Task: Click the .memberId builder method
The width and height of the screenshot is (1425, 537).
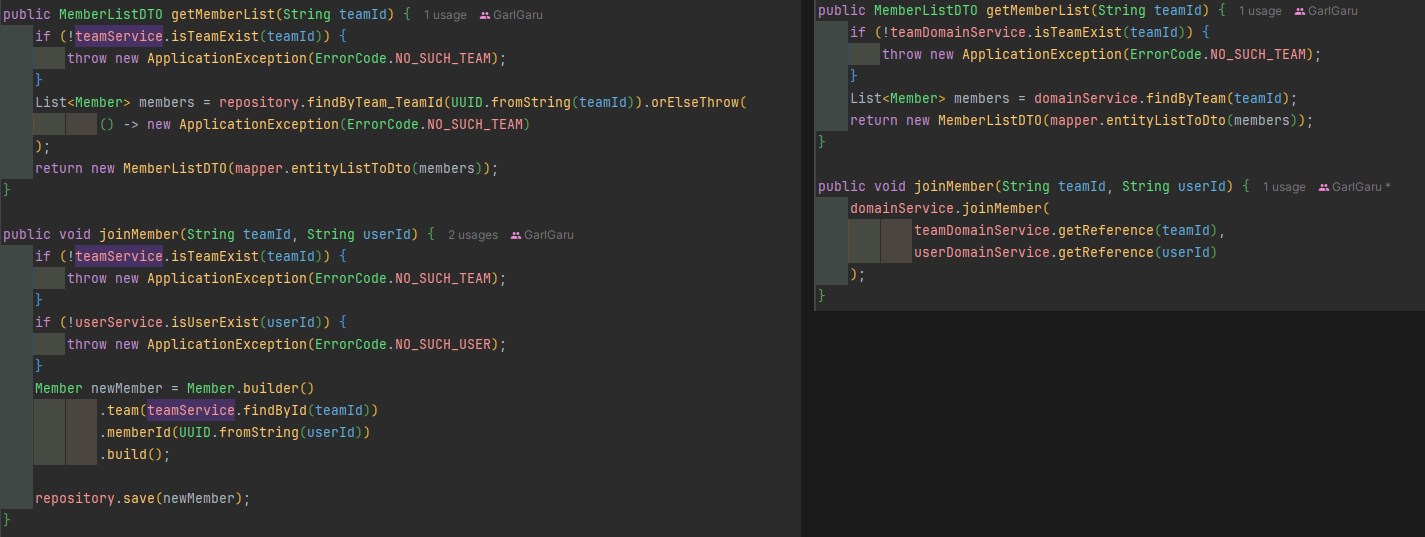Action: (x=134, y=432)
